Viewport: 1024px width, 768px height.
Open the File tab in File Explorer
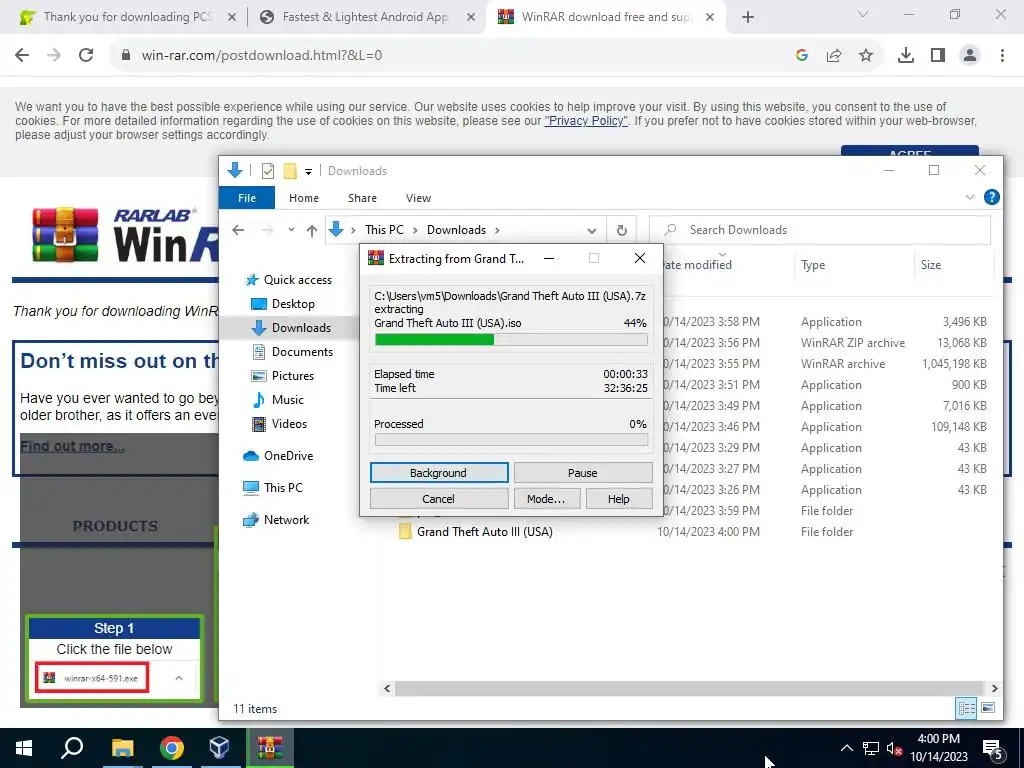[247, 198]
